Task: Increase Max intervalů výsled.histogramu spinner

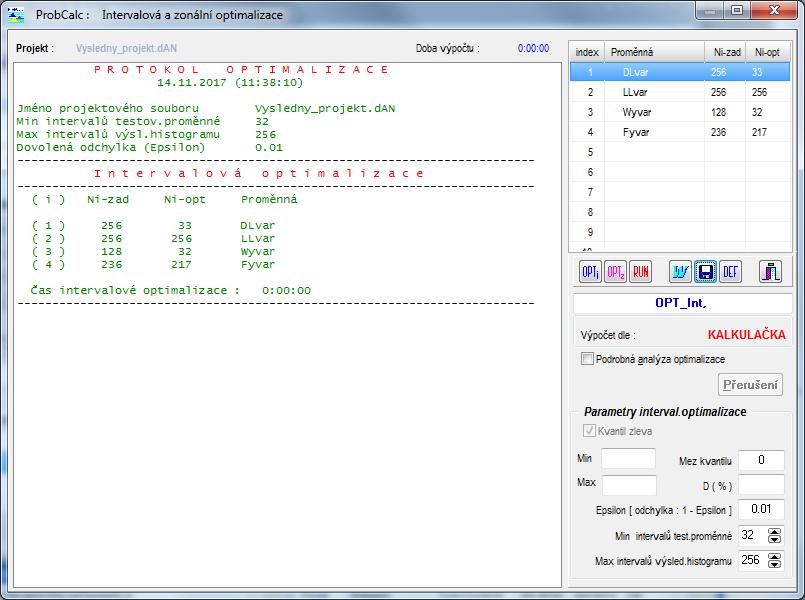Action: click(774, 556)
